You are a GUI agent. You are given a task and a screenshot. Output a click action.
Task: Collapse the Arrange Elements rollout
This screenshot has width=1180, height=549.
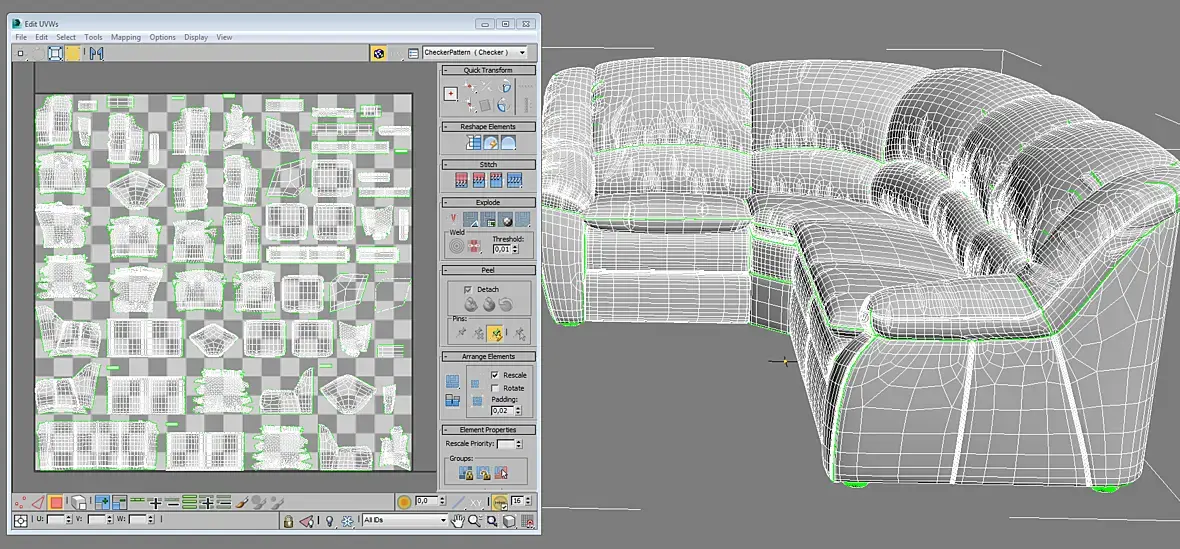tap(488, 356)
